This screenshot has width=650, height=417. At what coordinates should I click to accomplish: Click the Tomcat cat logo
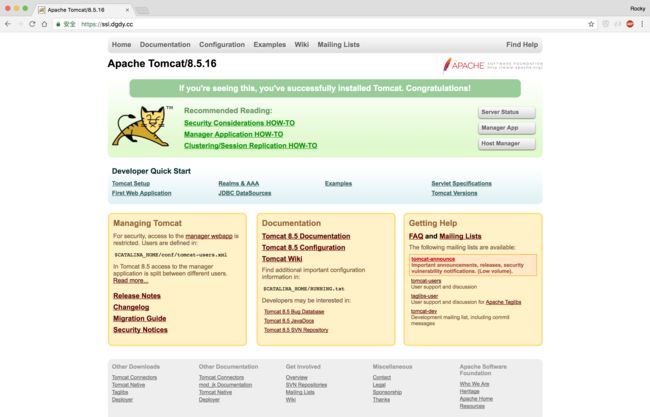142,126
